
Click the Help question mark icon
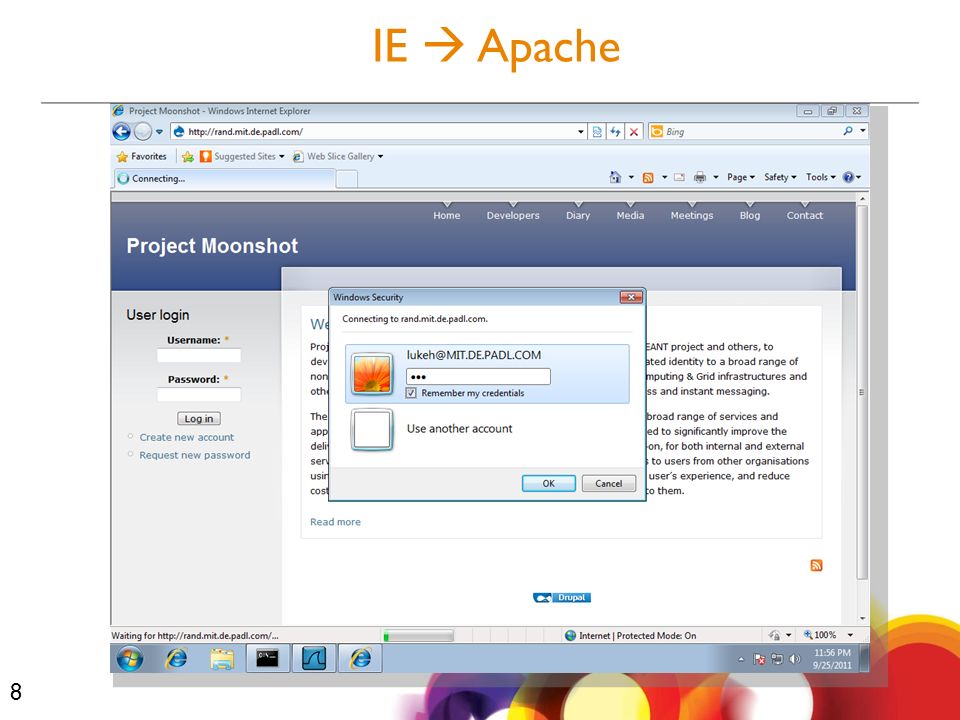tap(848, 178)
